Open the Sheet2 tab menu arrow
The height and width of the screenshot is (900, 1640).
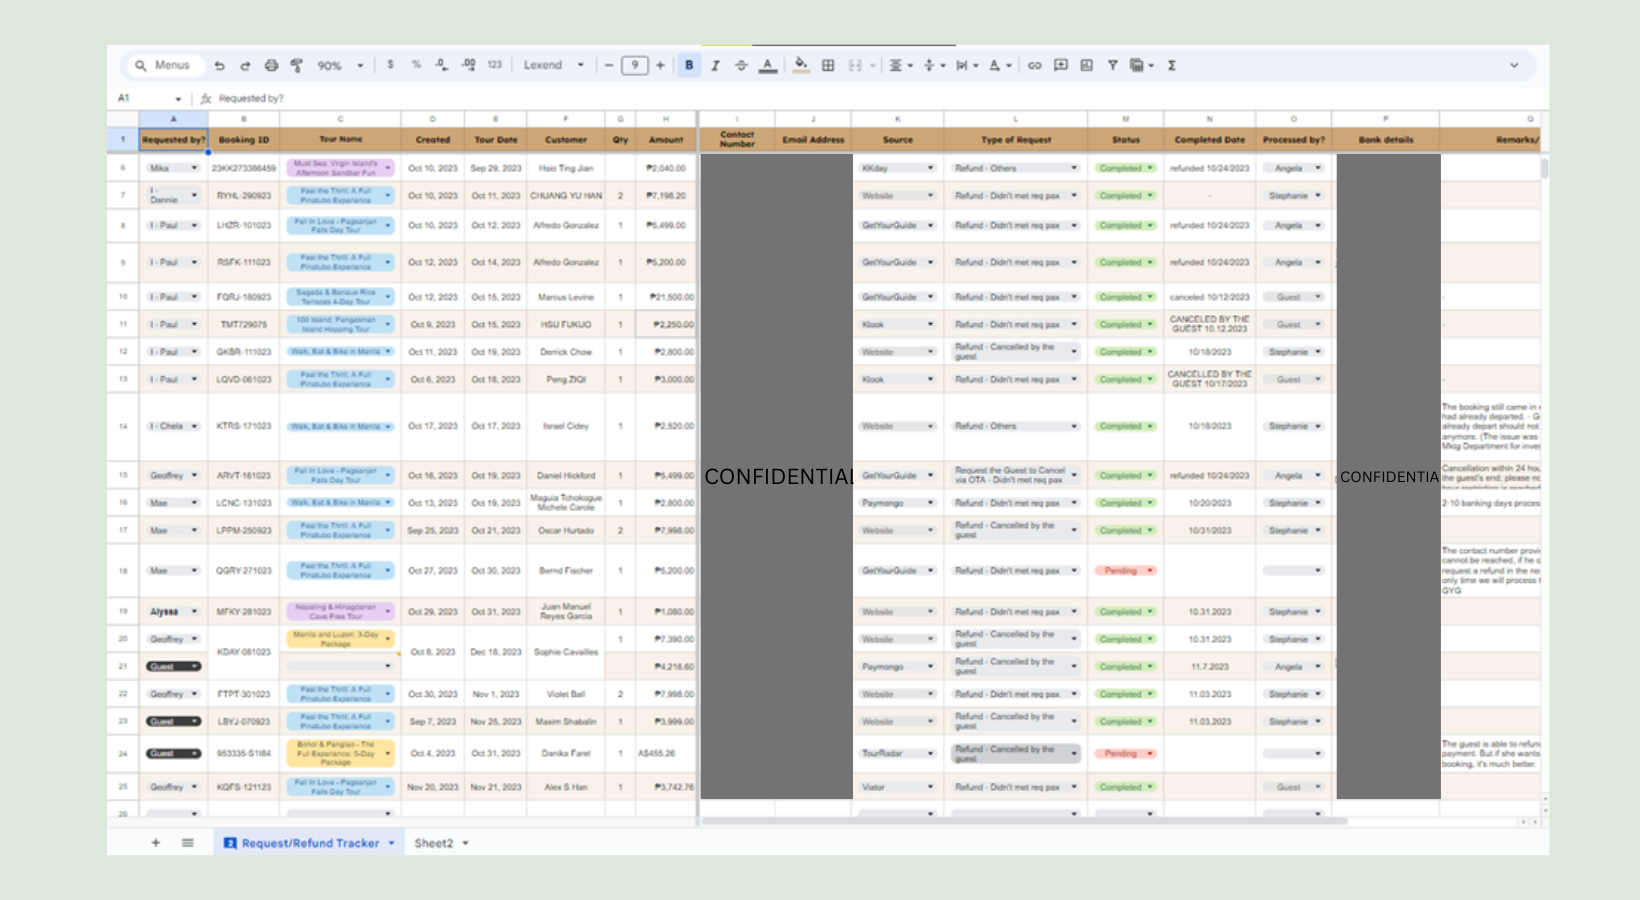[466, 843]
